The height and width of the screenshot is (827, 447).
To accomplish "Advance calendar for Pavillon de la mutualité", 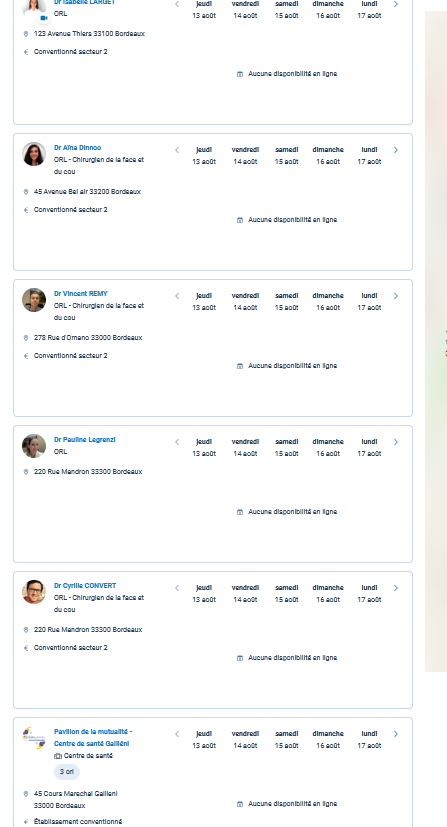I will coord(396,734).
